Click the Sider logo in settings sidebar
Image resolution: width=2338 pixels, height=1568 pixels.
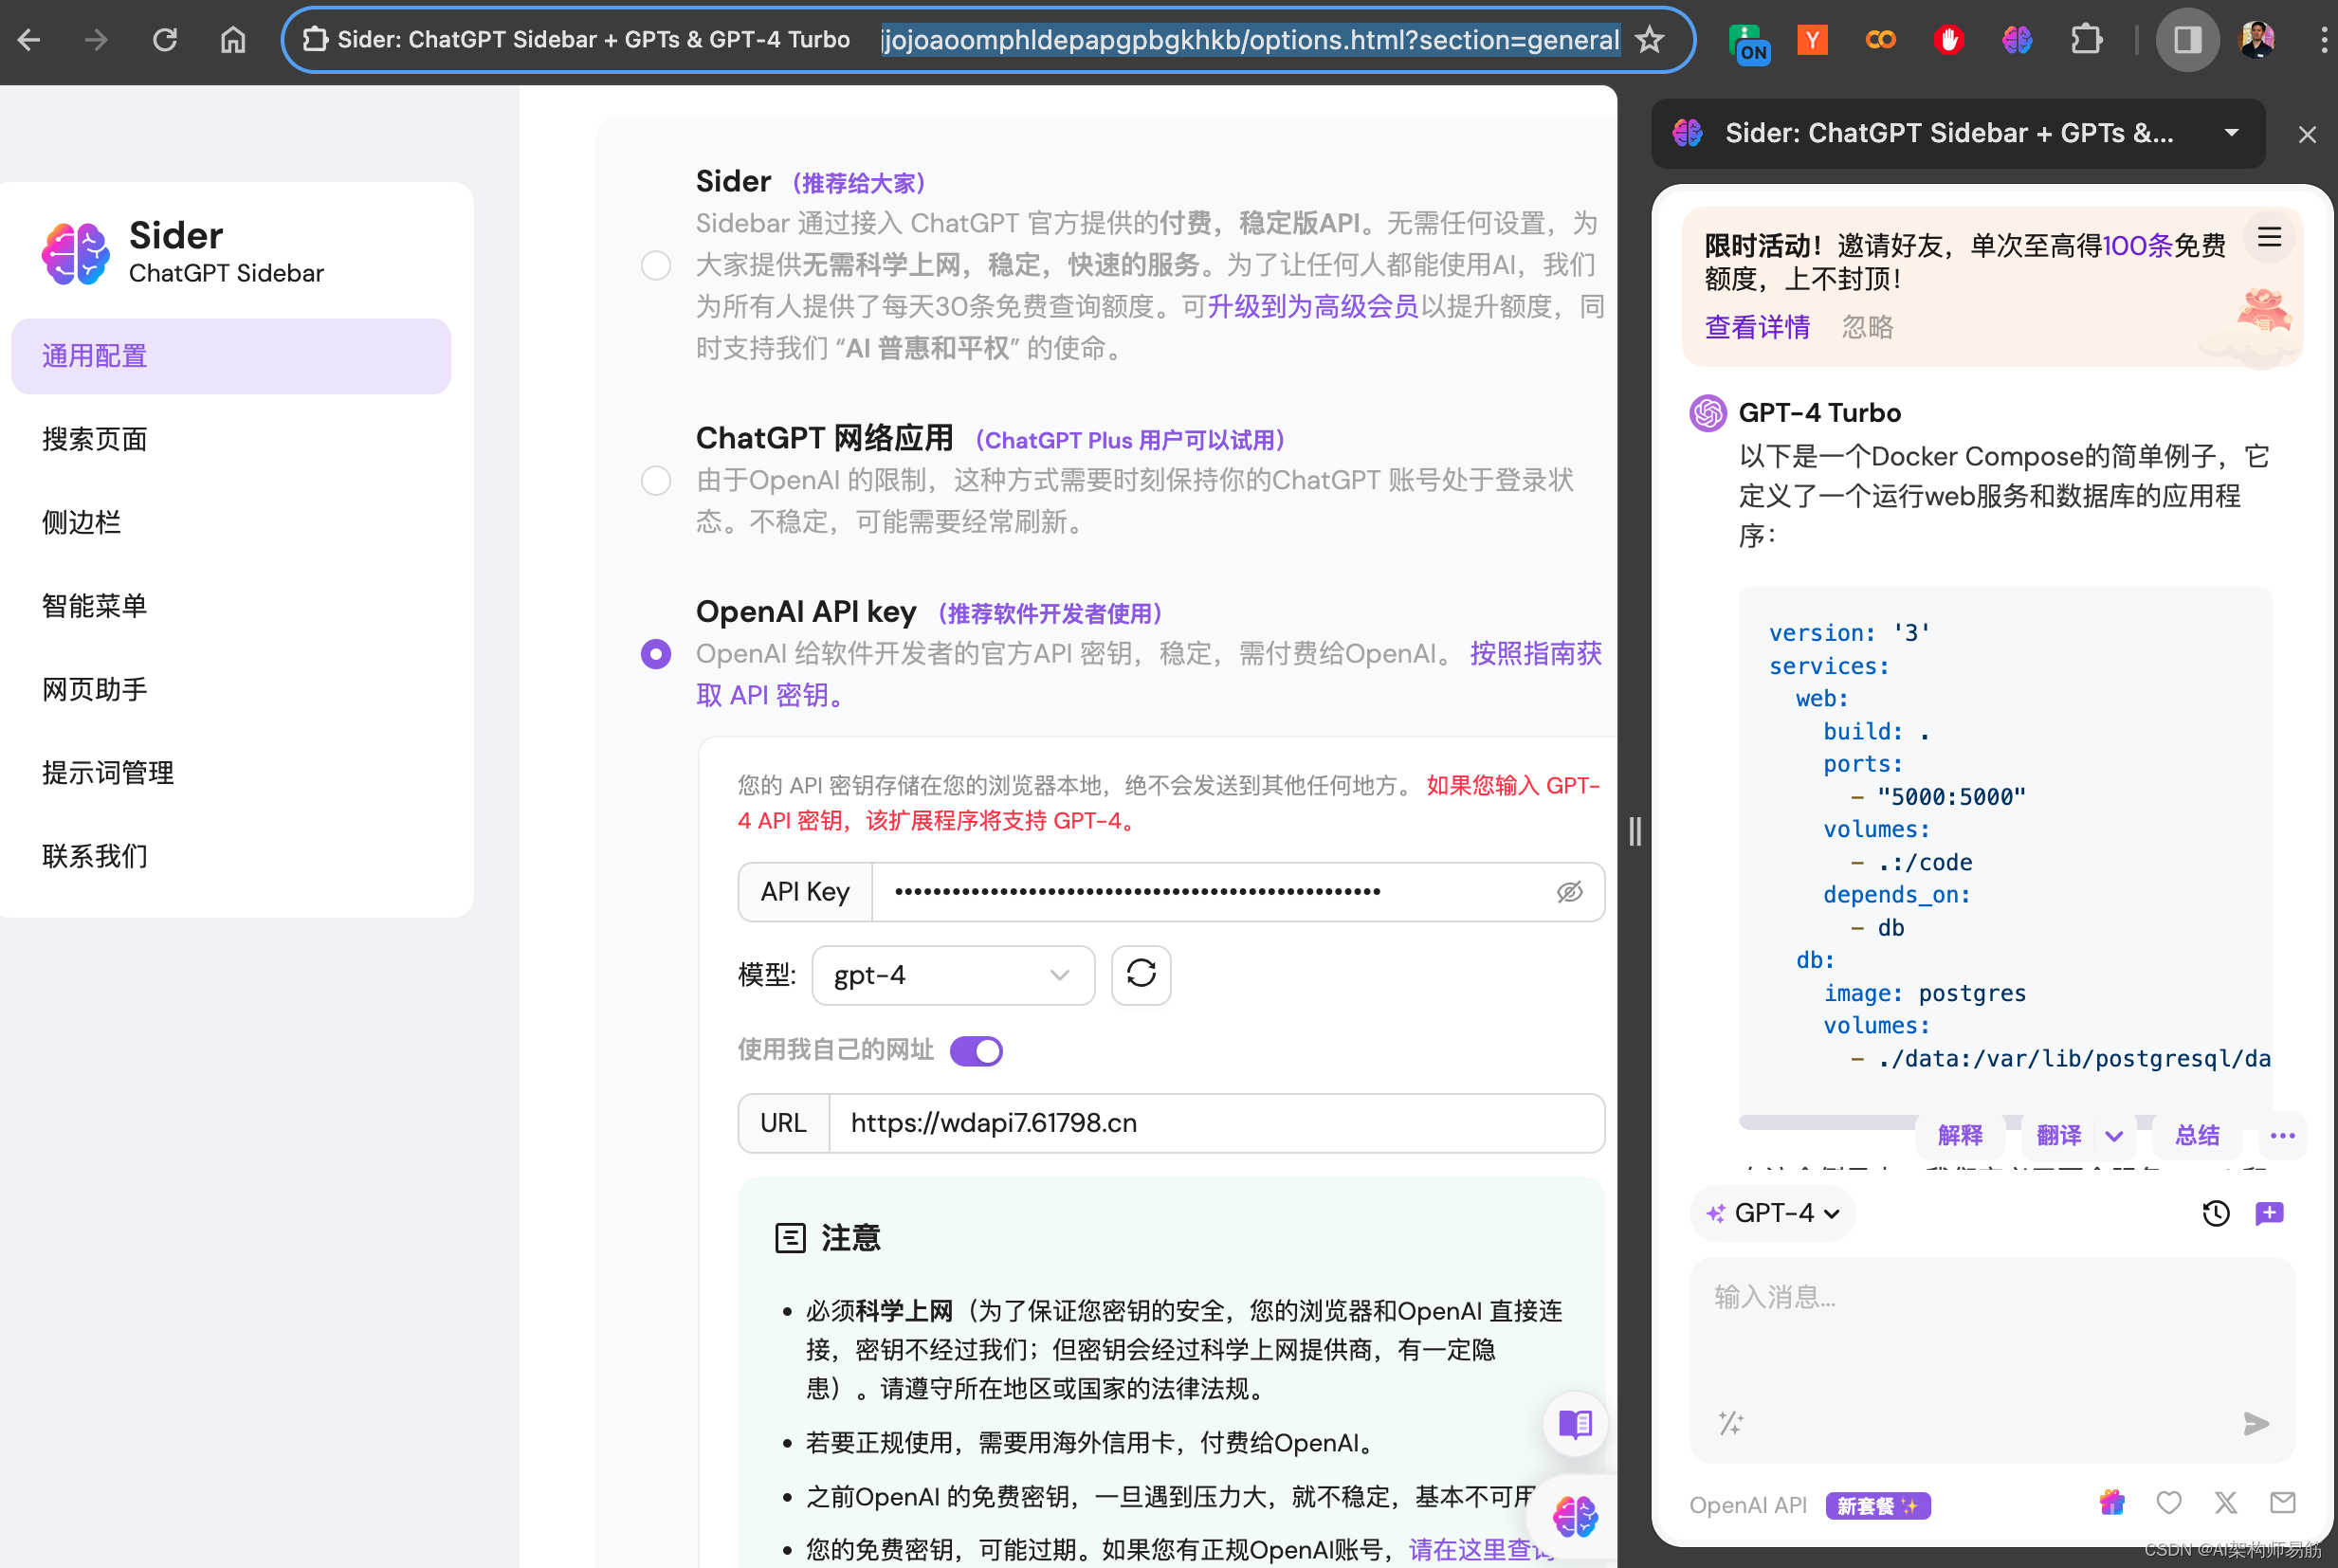click(76, 253)
